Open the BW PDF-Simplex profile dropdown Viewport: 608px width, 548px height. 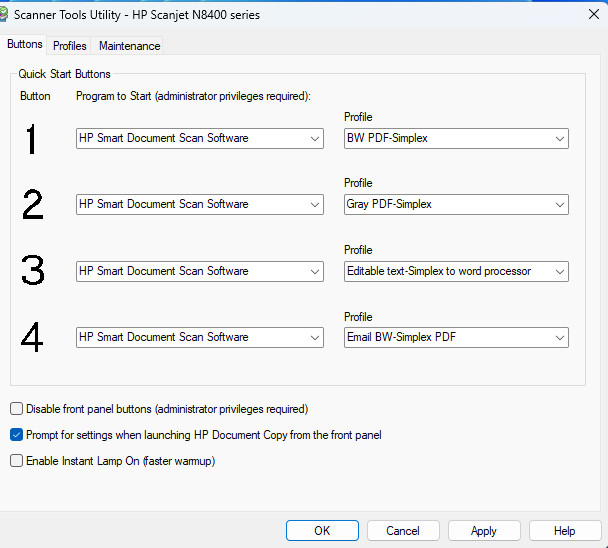456,138
